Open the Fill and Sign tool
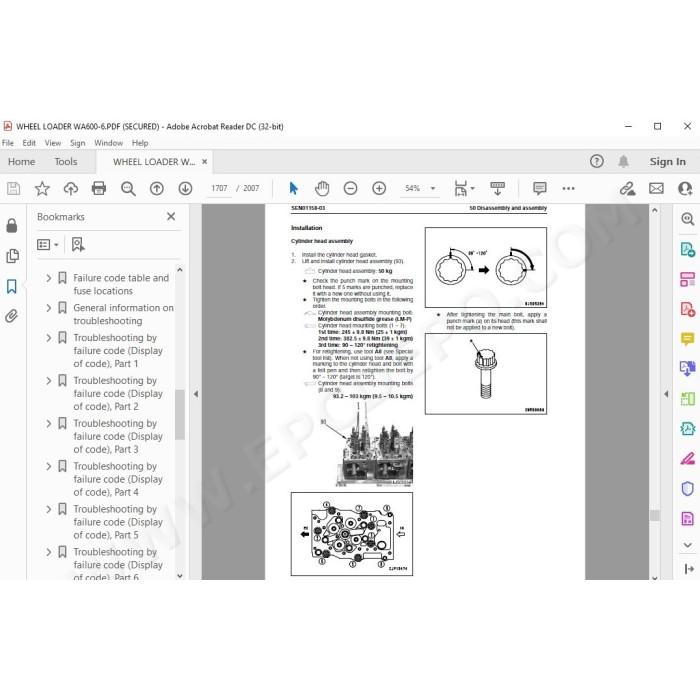The height and width of the screenshot is (700, 700). (x=688, y=458)
